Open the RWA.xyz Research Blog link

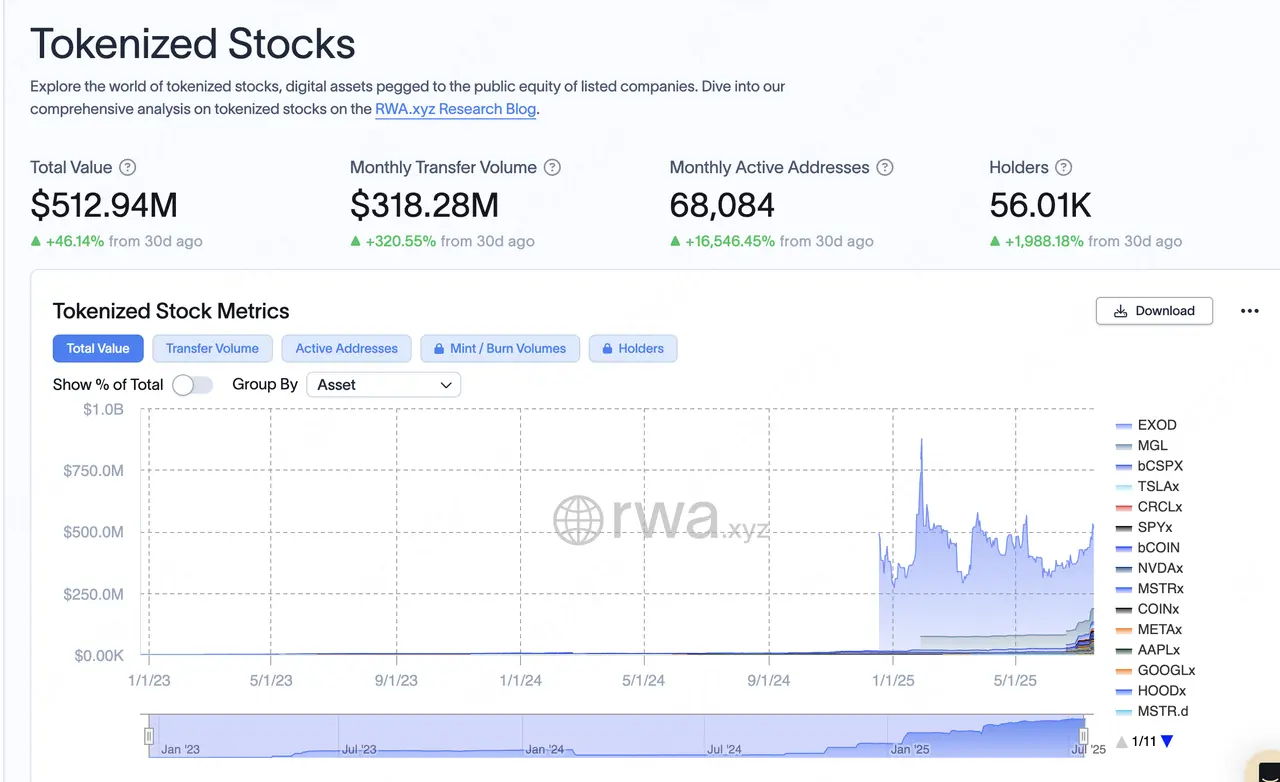point(456,109)
